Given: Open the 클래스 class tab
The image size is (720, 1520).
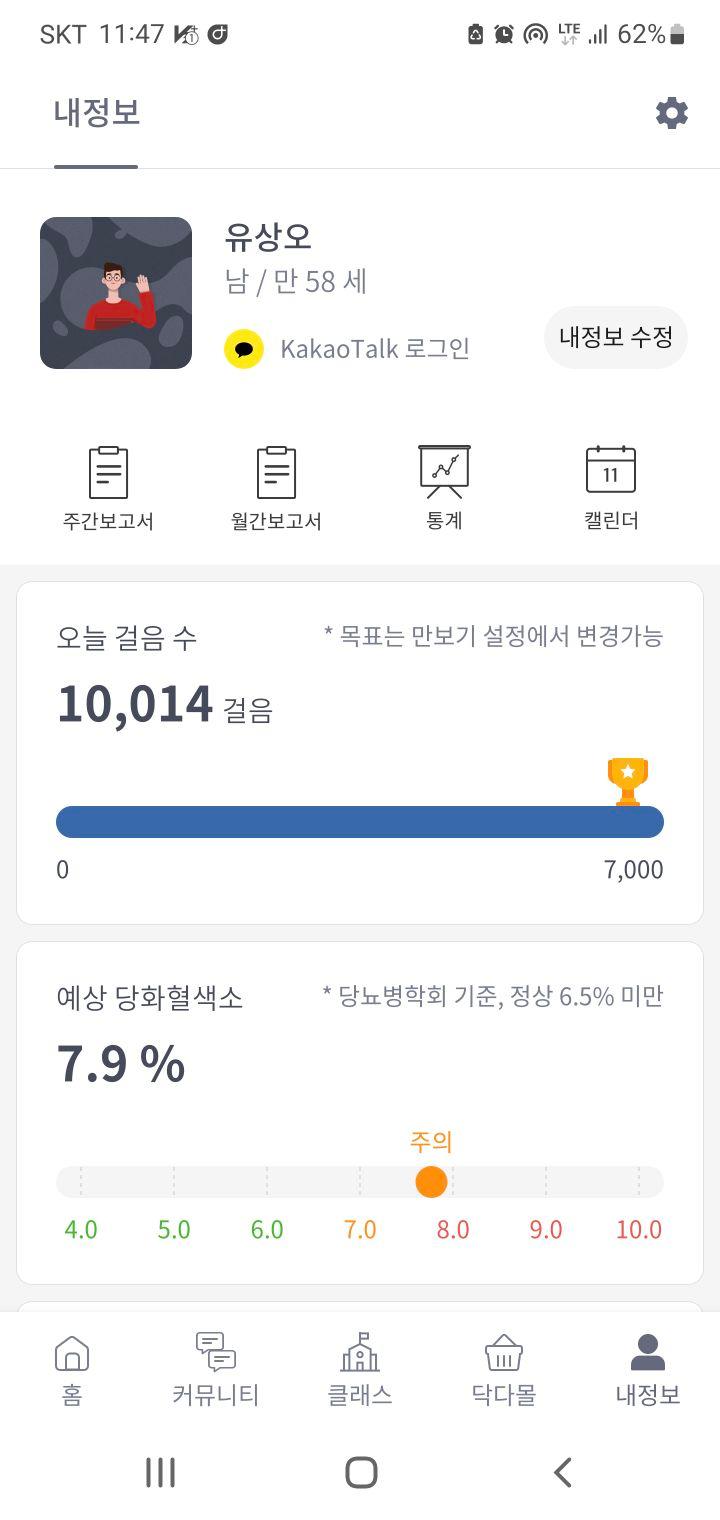Looking at the screenshot, I should tap(360, 1370).
